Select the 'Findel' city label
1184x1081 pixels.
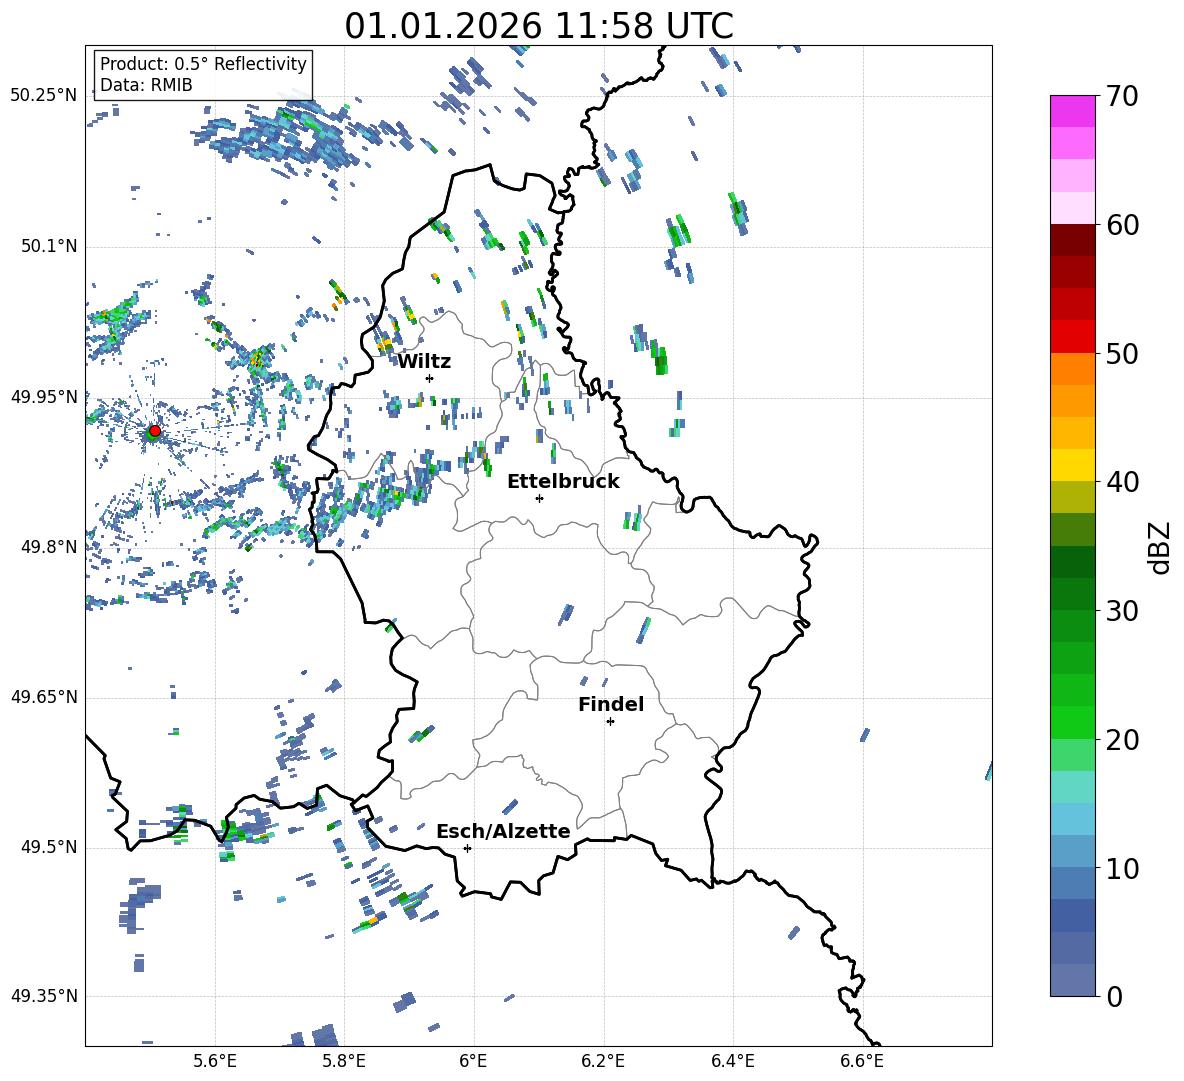(x=611, y=704)
